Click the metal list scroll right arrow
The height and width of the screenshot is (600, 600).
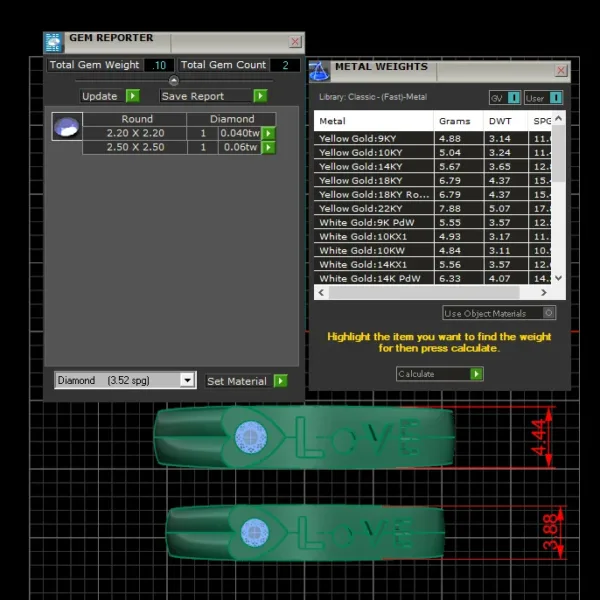pos(544,293)
